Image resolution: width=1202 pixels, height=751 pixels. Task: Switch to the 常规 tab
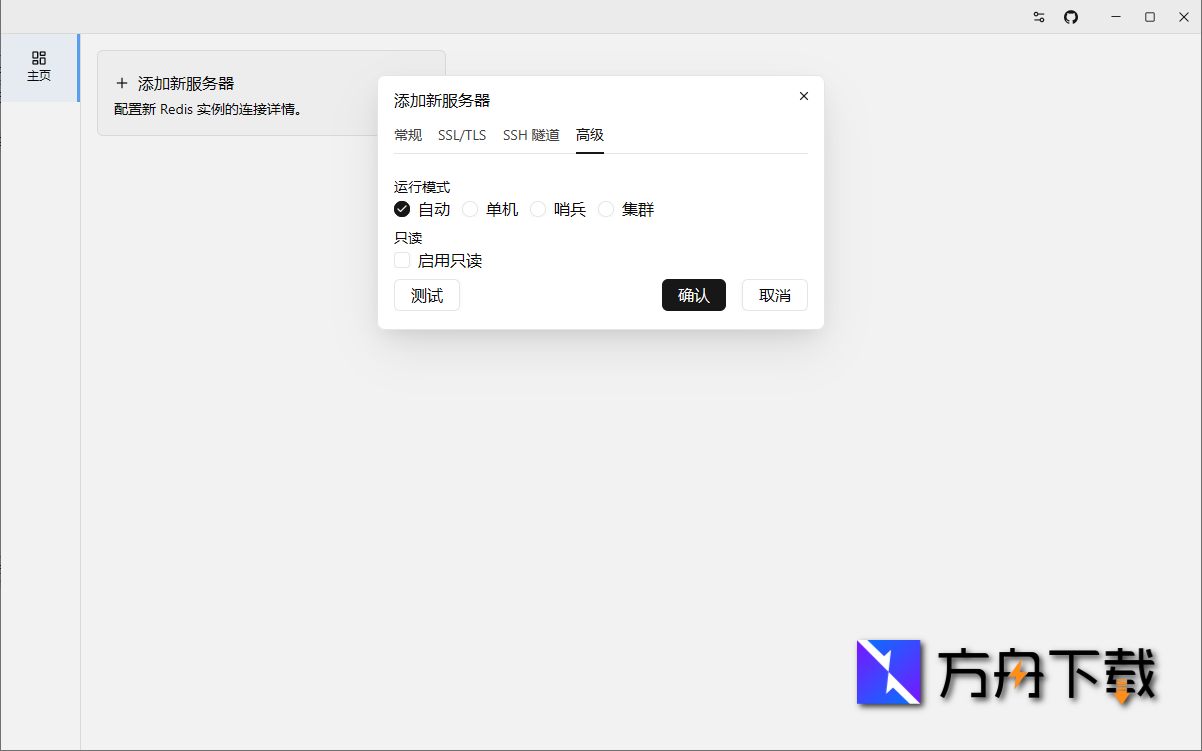point(408,134)
